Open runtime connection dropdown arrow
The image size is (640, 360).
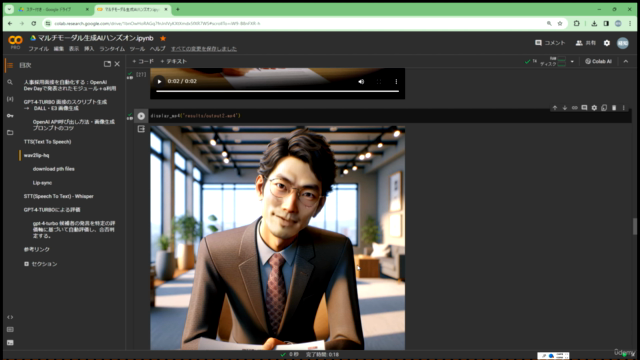572,62
